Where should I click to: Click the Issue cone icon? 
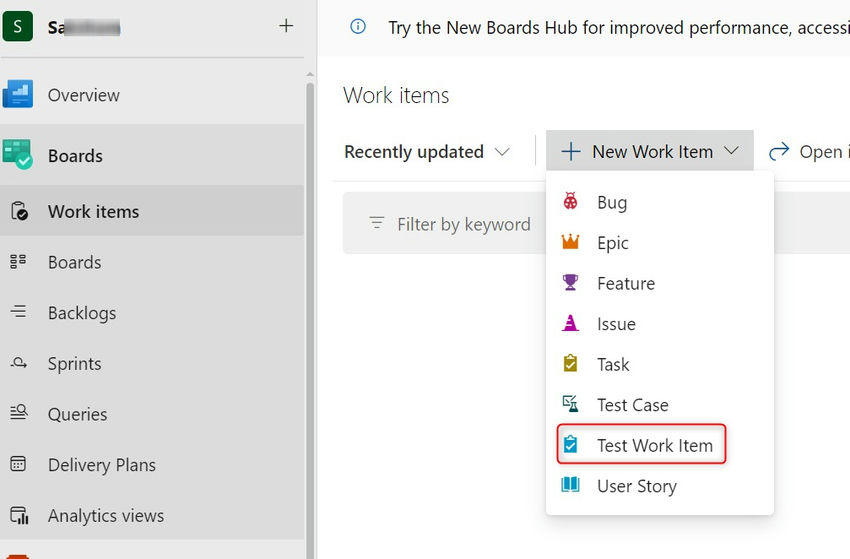coord(570,324)
